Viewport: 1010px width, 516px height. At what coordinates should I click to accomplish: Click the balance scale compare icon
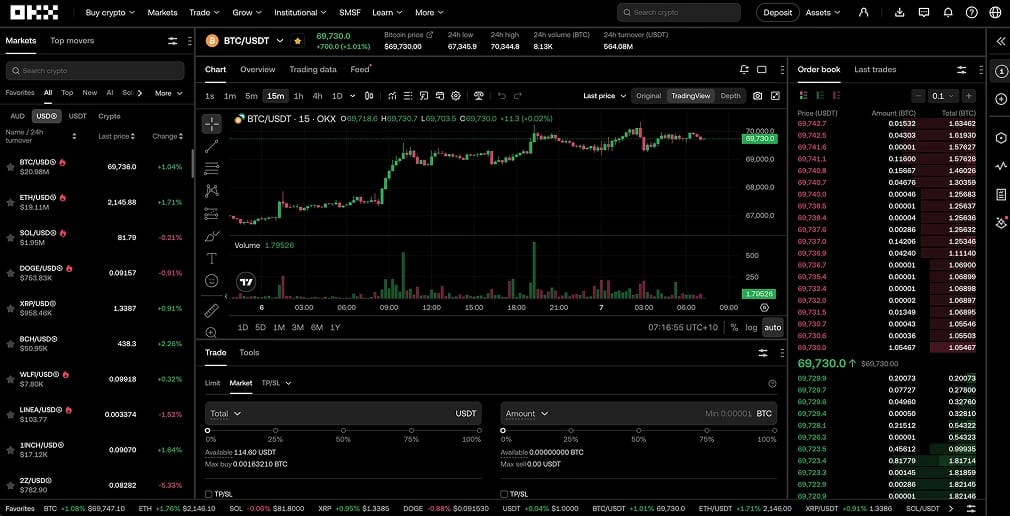pos(479,96)
